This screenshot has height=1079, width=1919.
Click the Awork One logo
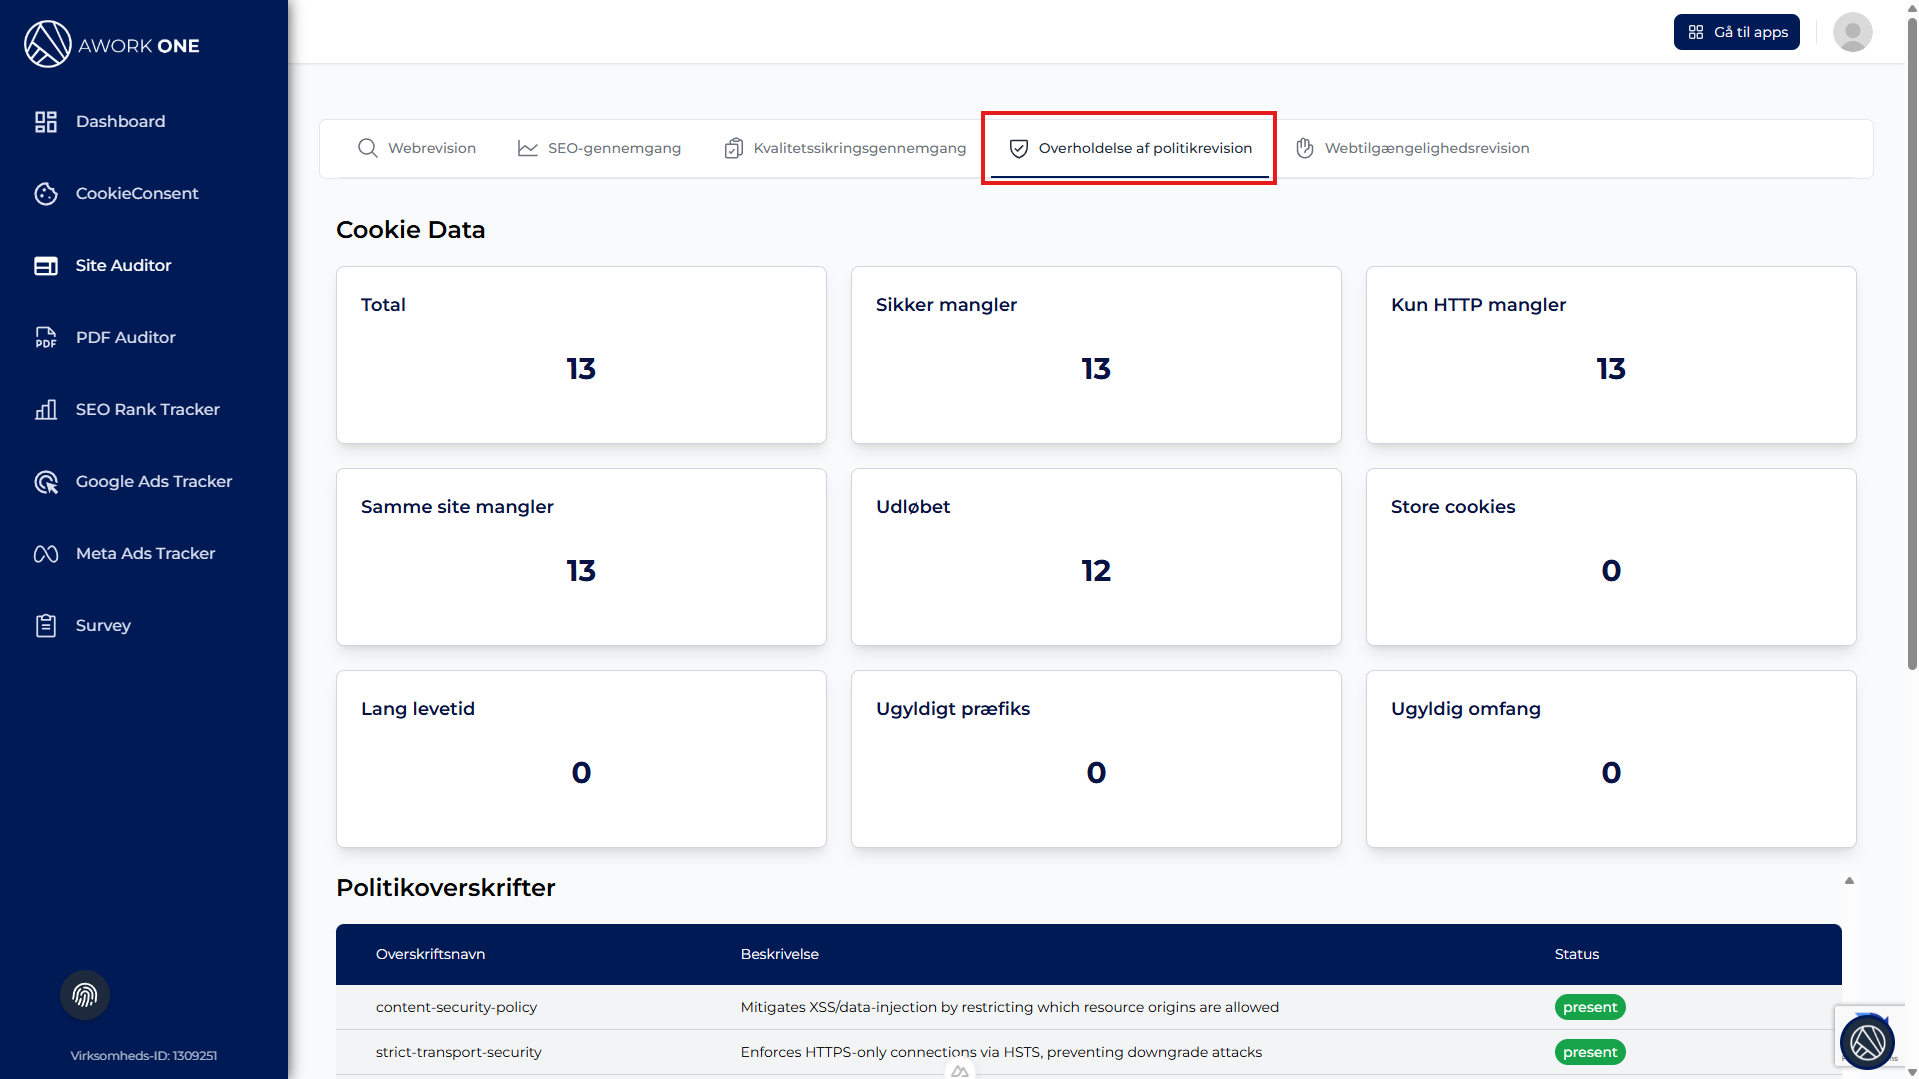coord(112,45)
